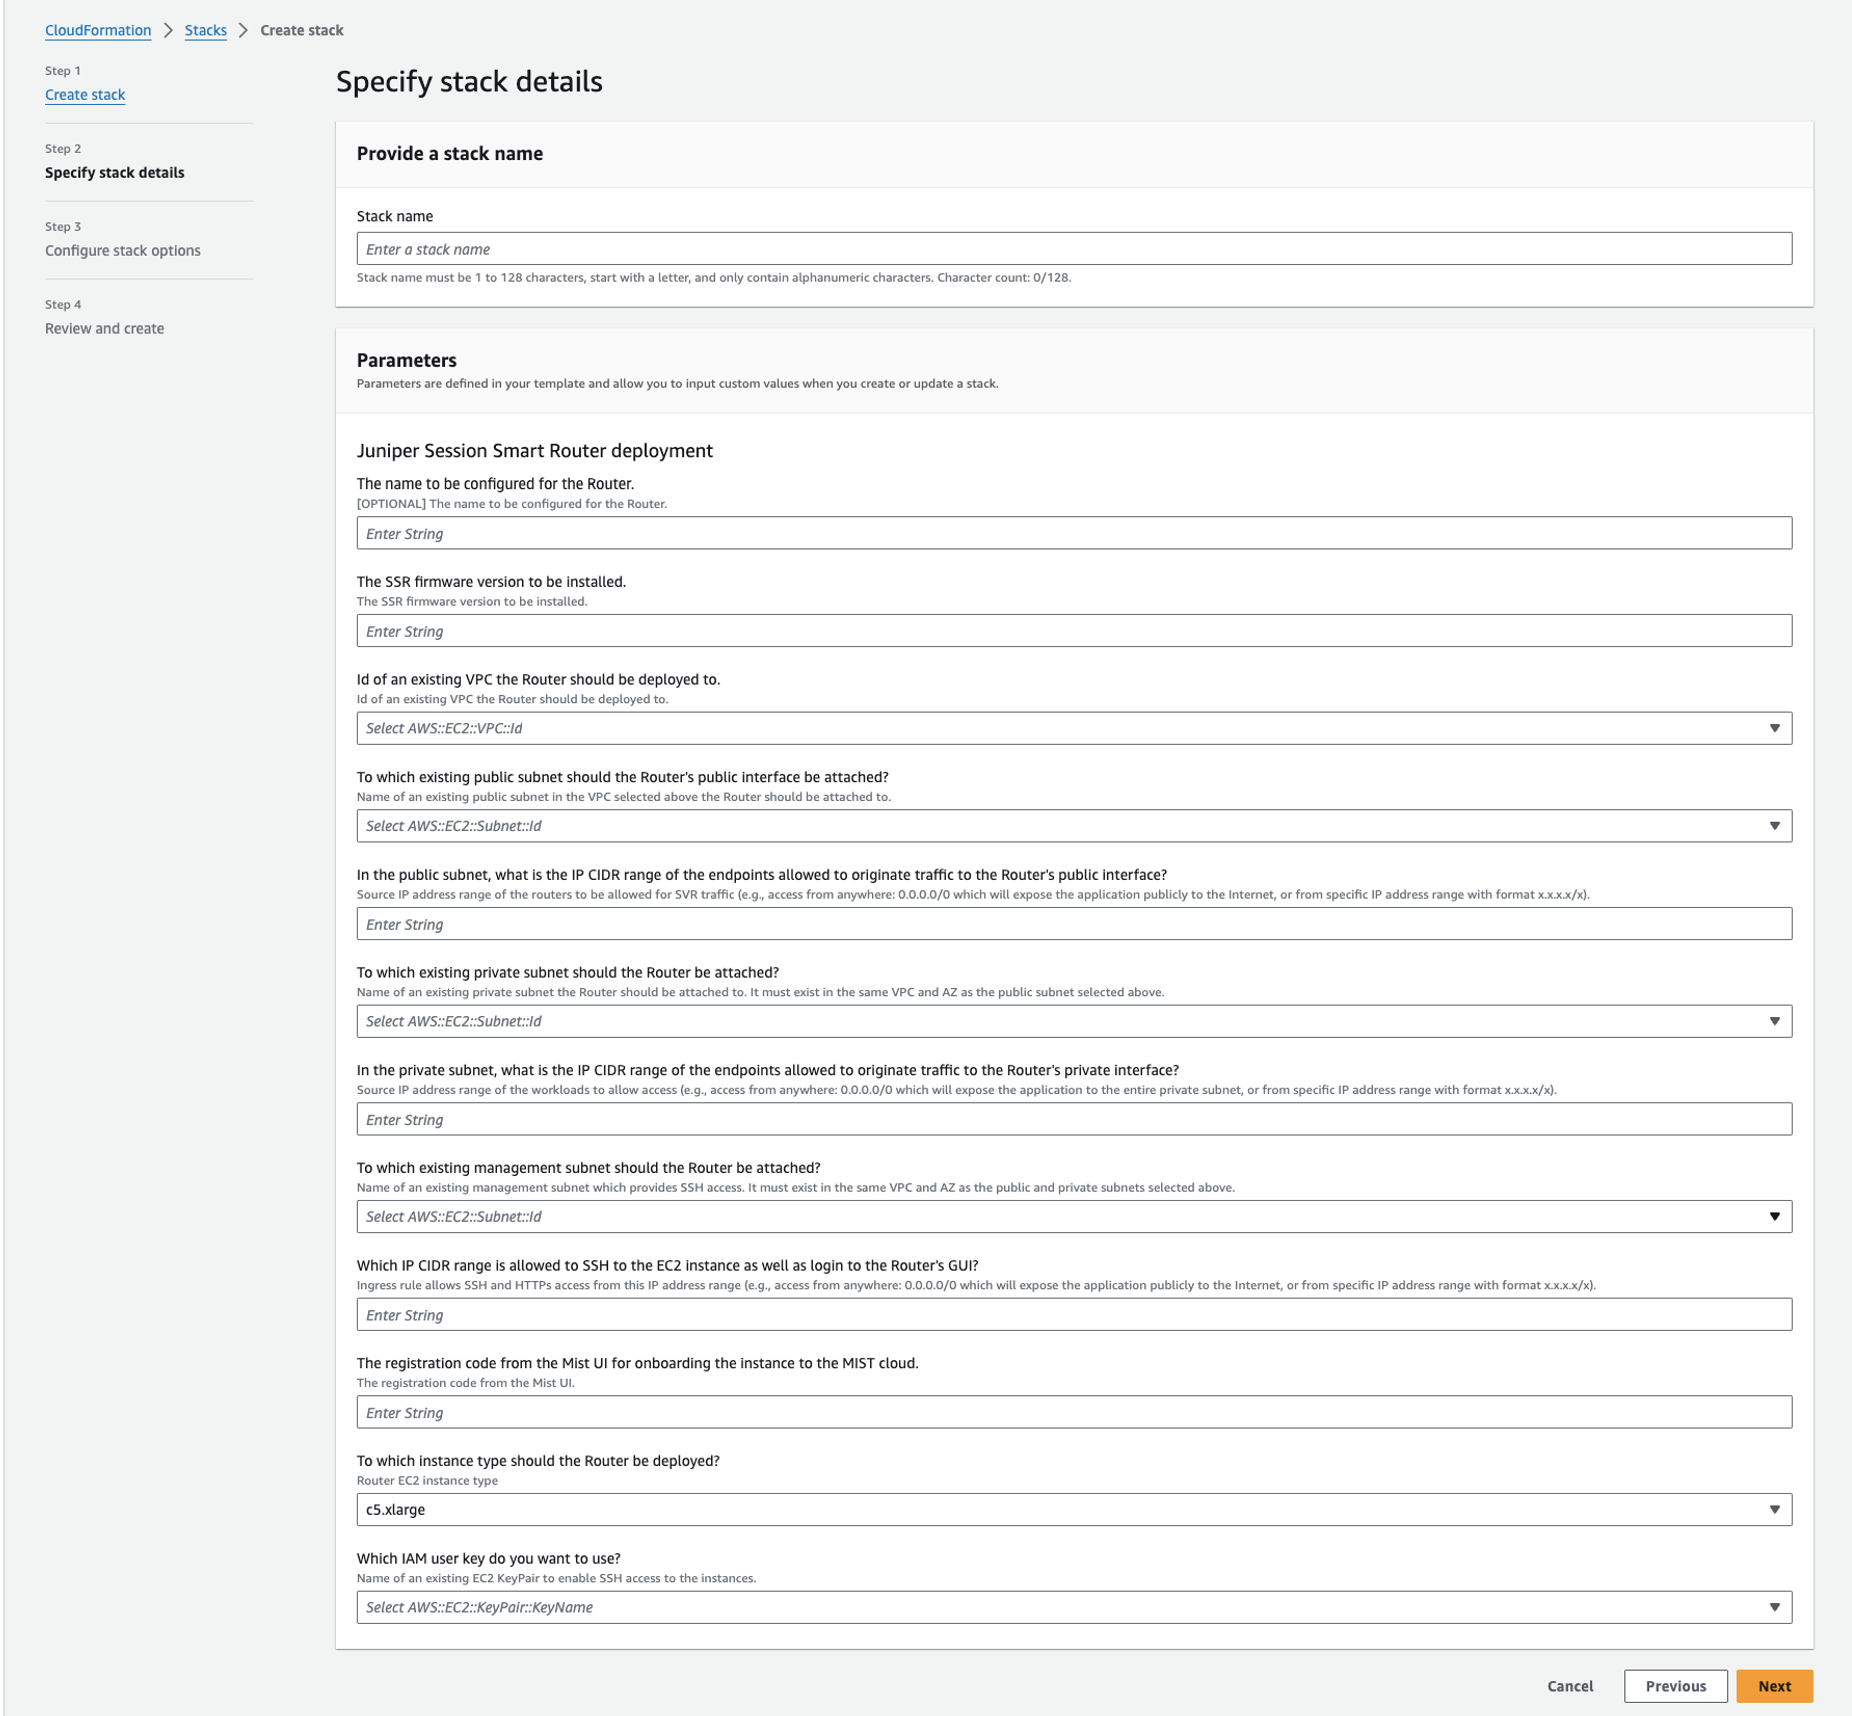Click the CloudFormation breadcrumb link
This screenshot has width=1852, height=1716.
(x=98, y=30)
